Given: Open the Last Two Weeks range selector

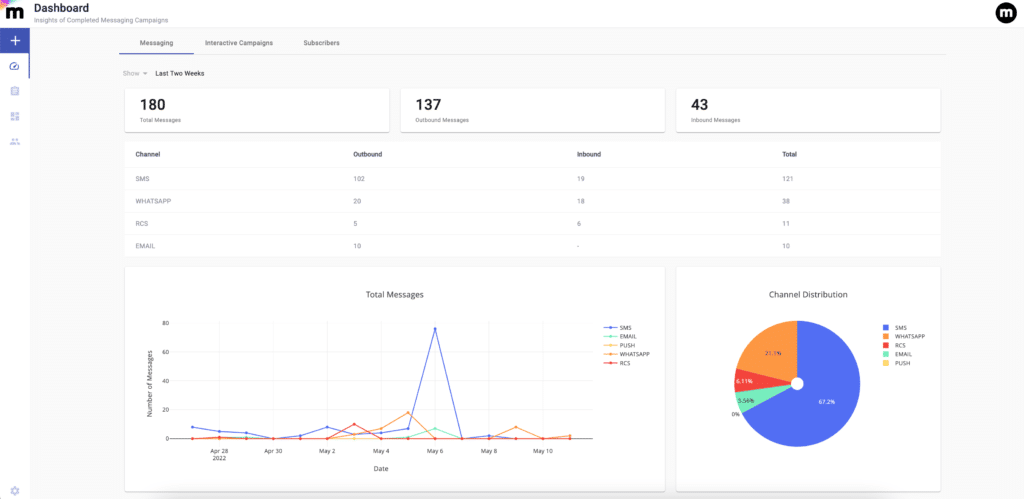Looking at the screenshot, I should 180,74.
